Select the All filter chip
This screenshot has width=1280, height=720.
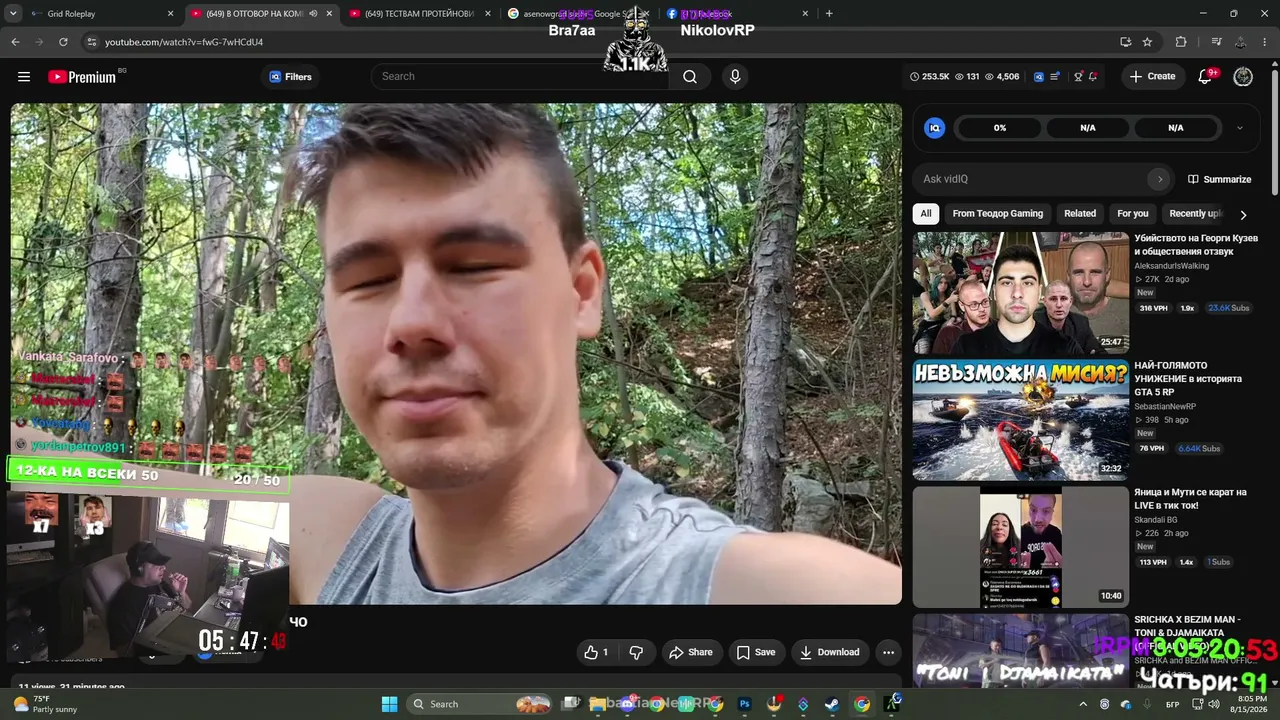pos(926,213)
